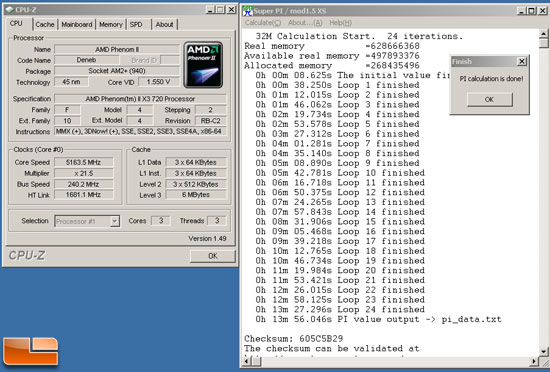Click the Super PI vertical scrollbar down arrow

pos(543,352)
